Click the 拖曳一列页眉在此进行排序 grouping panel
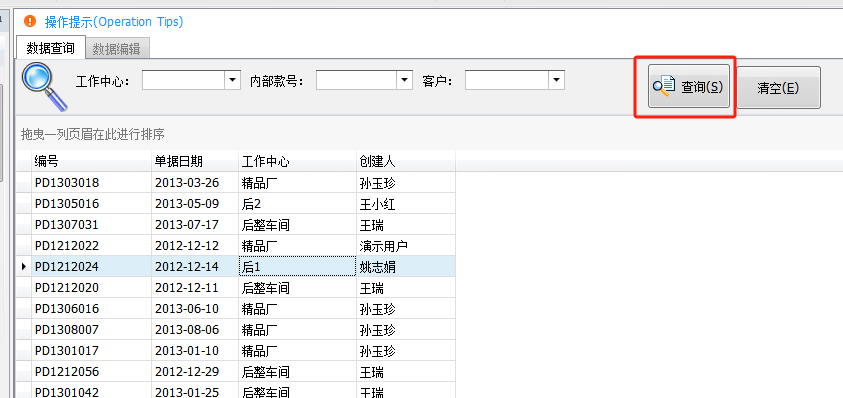Viewport: 843px width, 398px height. pyautogui.click(x=429, y=133)
